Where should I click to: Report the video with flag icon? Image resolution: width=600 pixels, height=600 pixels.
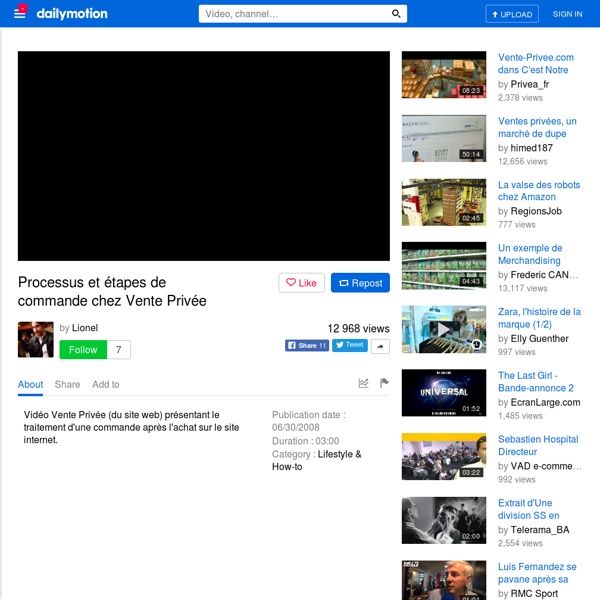tap(384, 383)
